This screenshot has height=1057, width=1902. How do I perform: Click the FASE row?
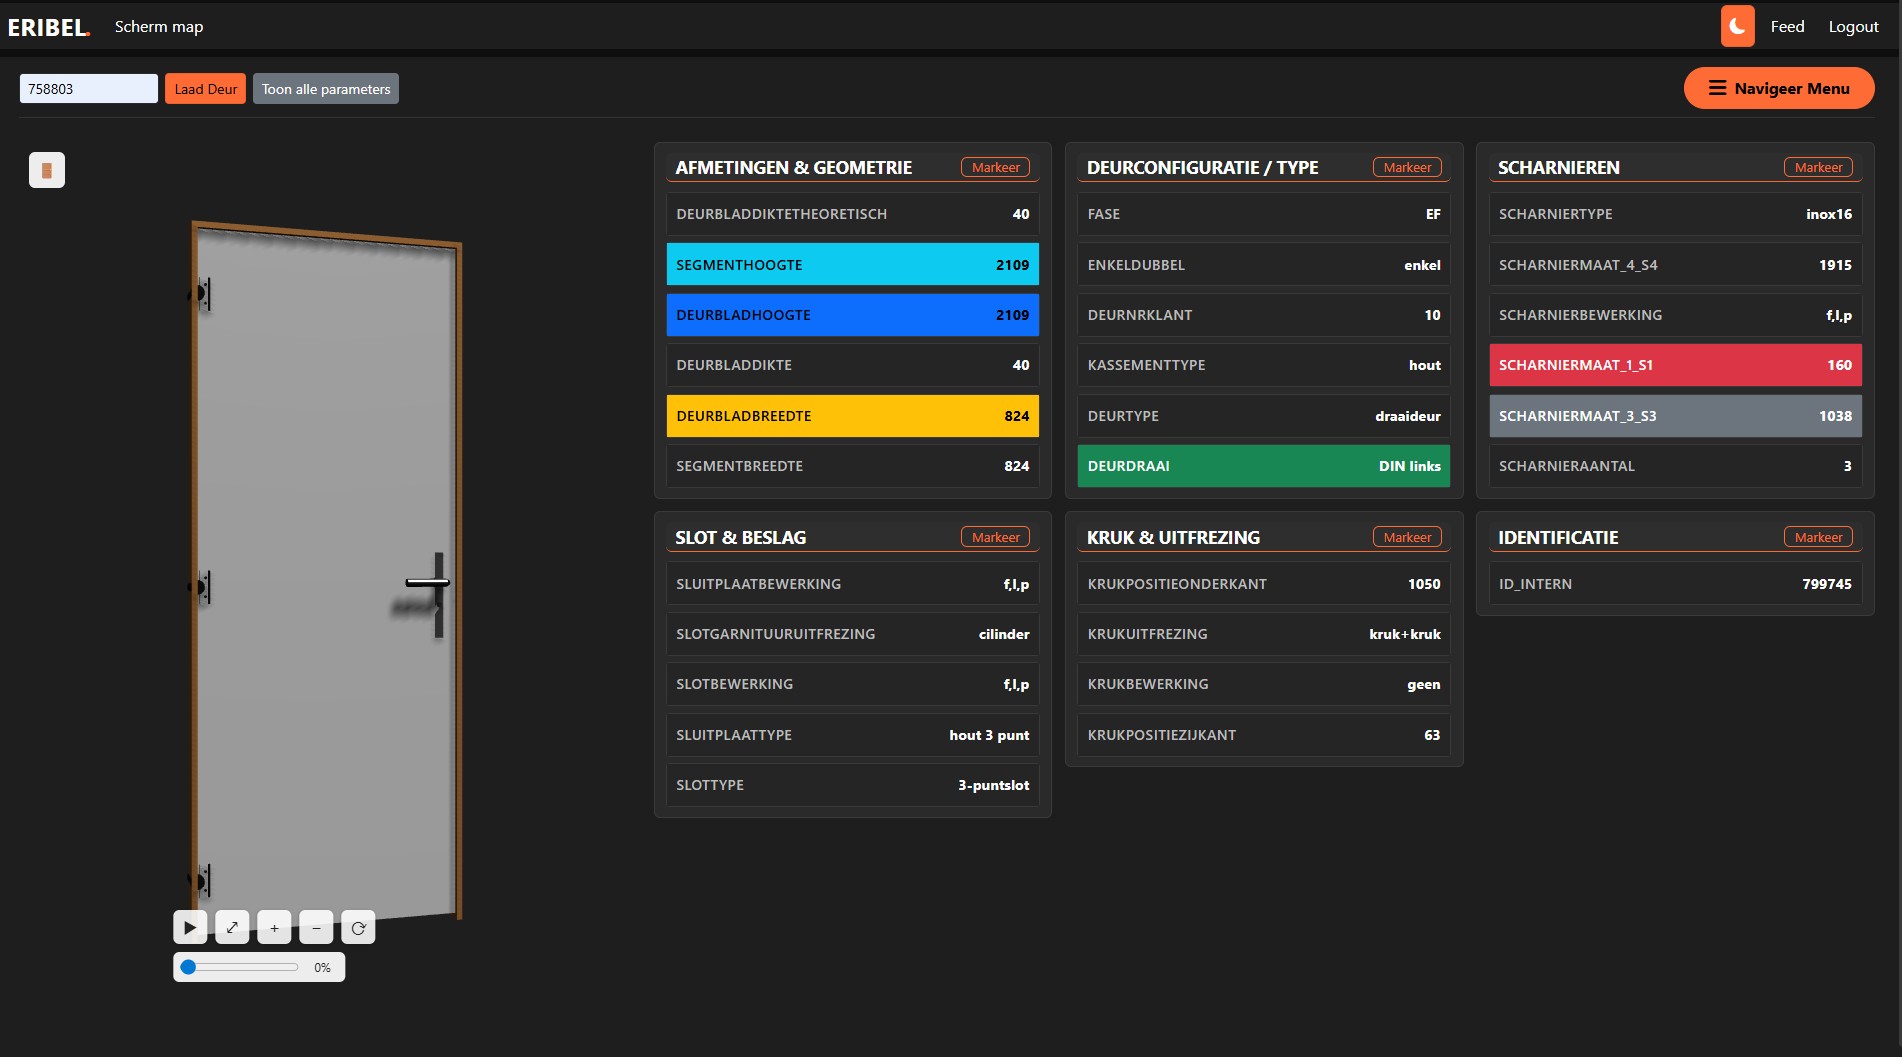[1264, 214]
